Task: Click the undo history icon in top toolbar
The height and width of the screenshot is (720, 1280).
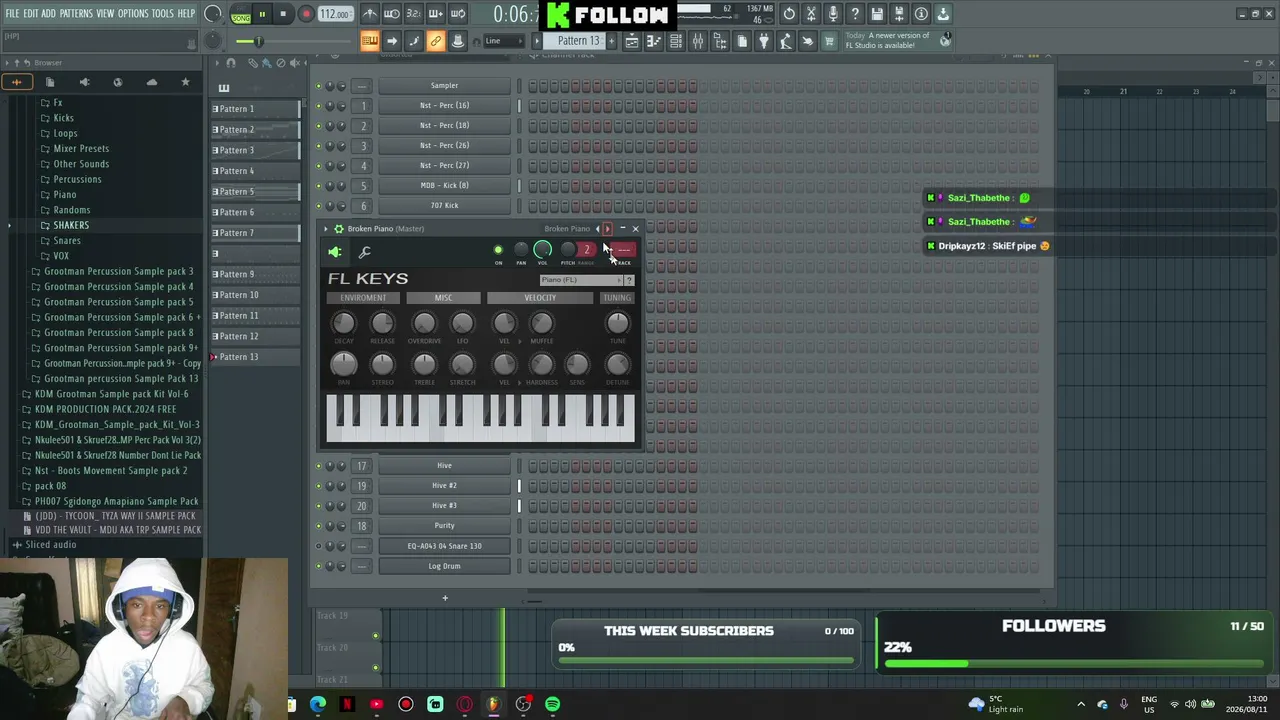Action: tap(789, 14)
